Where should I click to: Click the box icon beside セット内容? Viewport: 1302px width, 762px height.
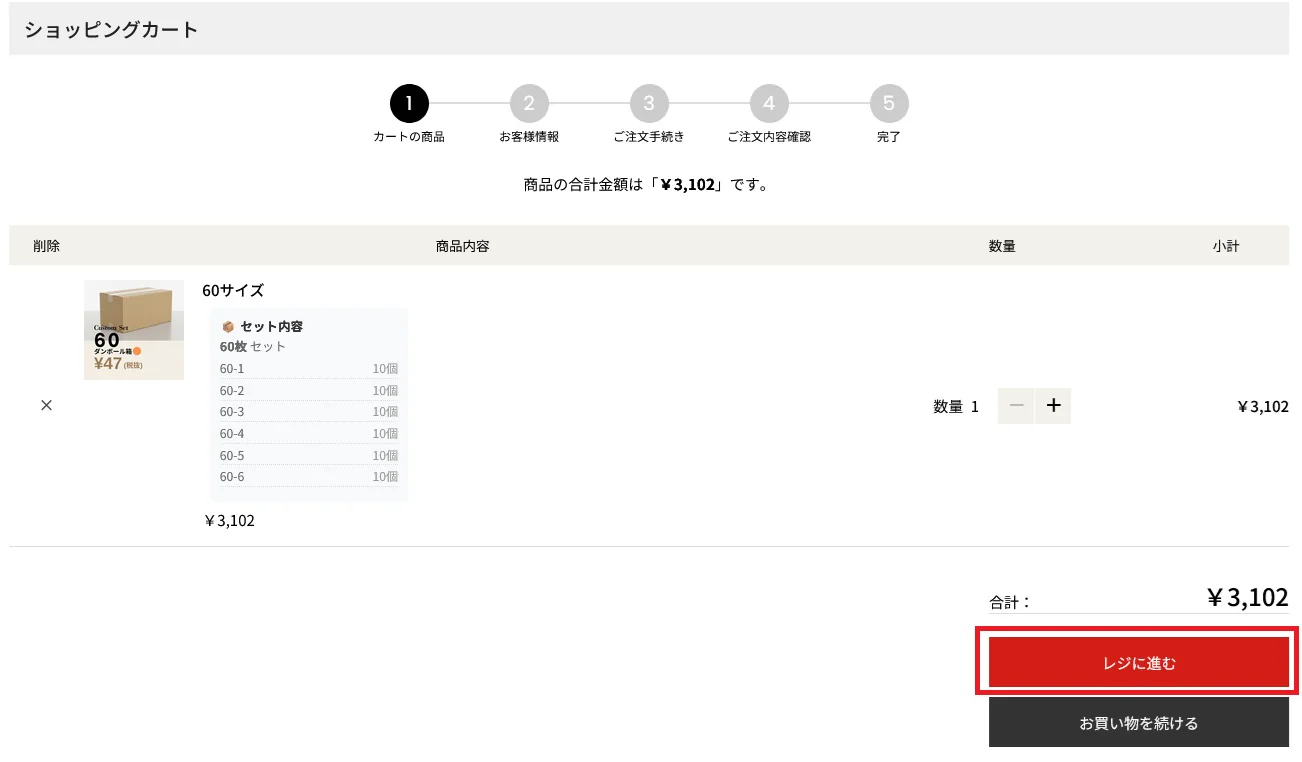point(228,327)
